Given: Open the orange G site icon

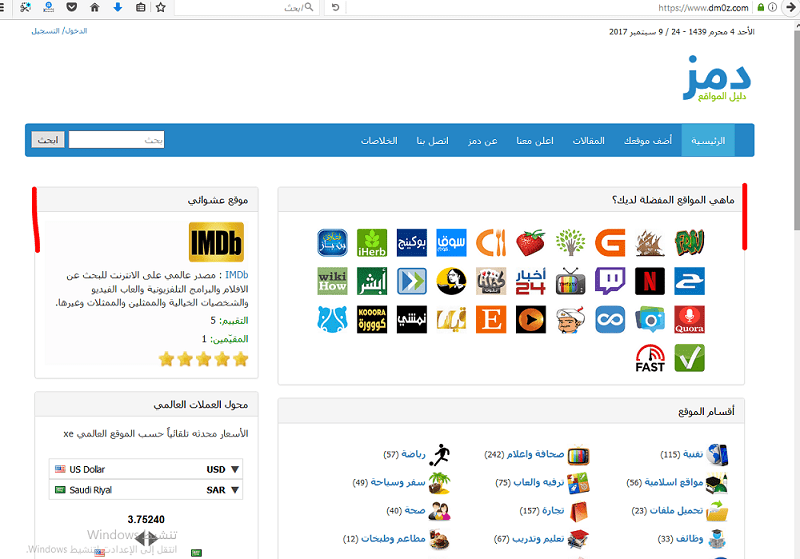Looking at the screenshot, I should click(610, 243).
